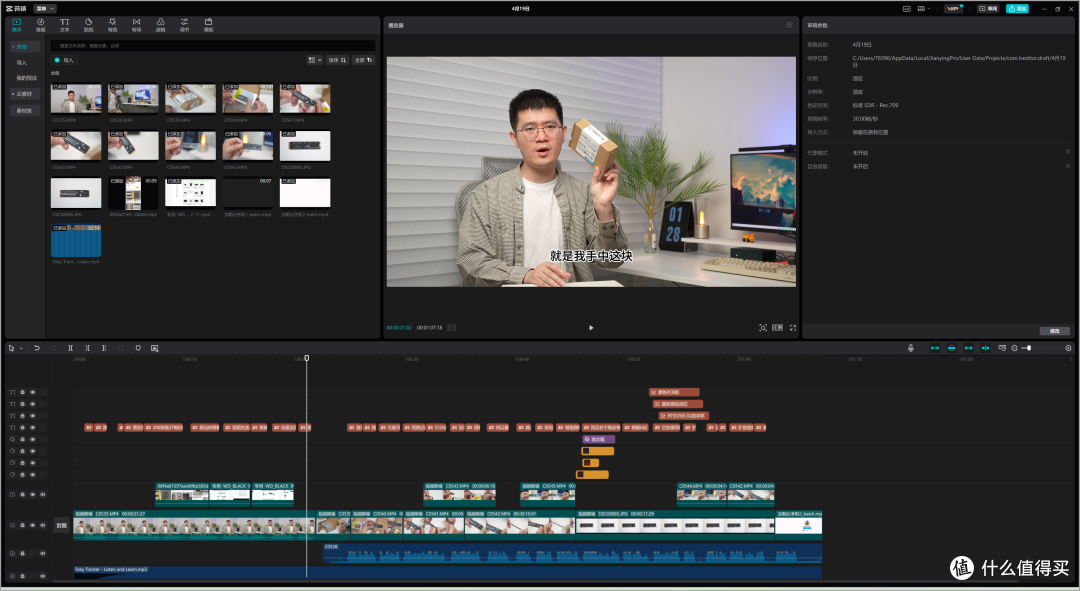Click the teal 导出 export button
Screen dimensions: 1080x591
(x=1017, y=8)
